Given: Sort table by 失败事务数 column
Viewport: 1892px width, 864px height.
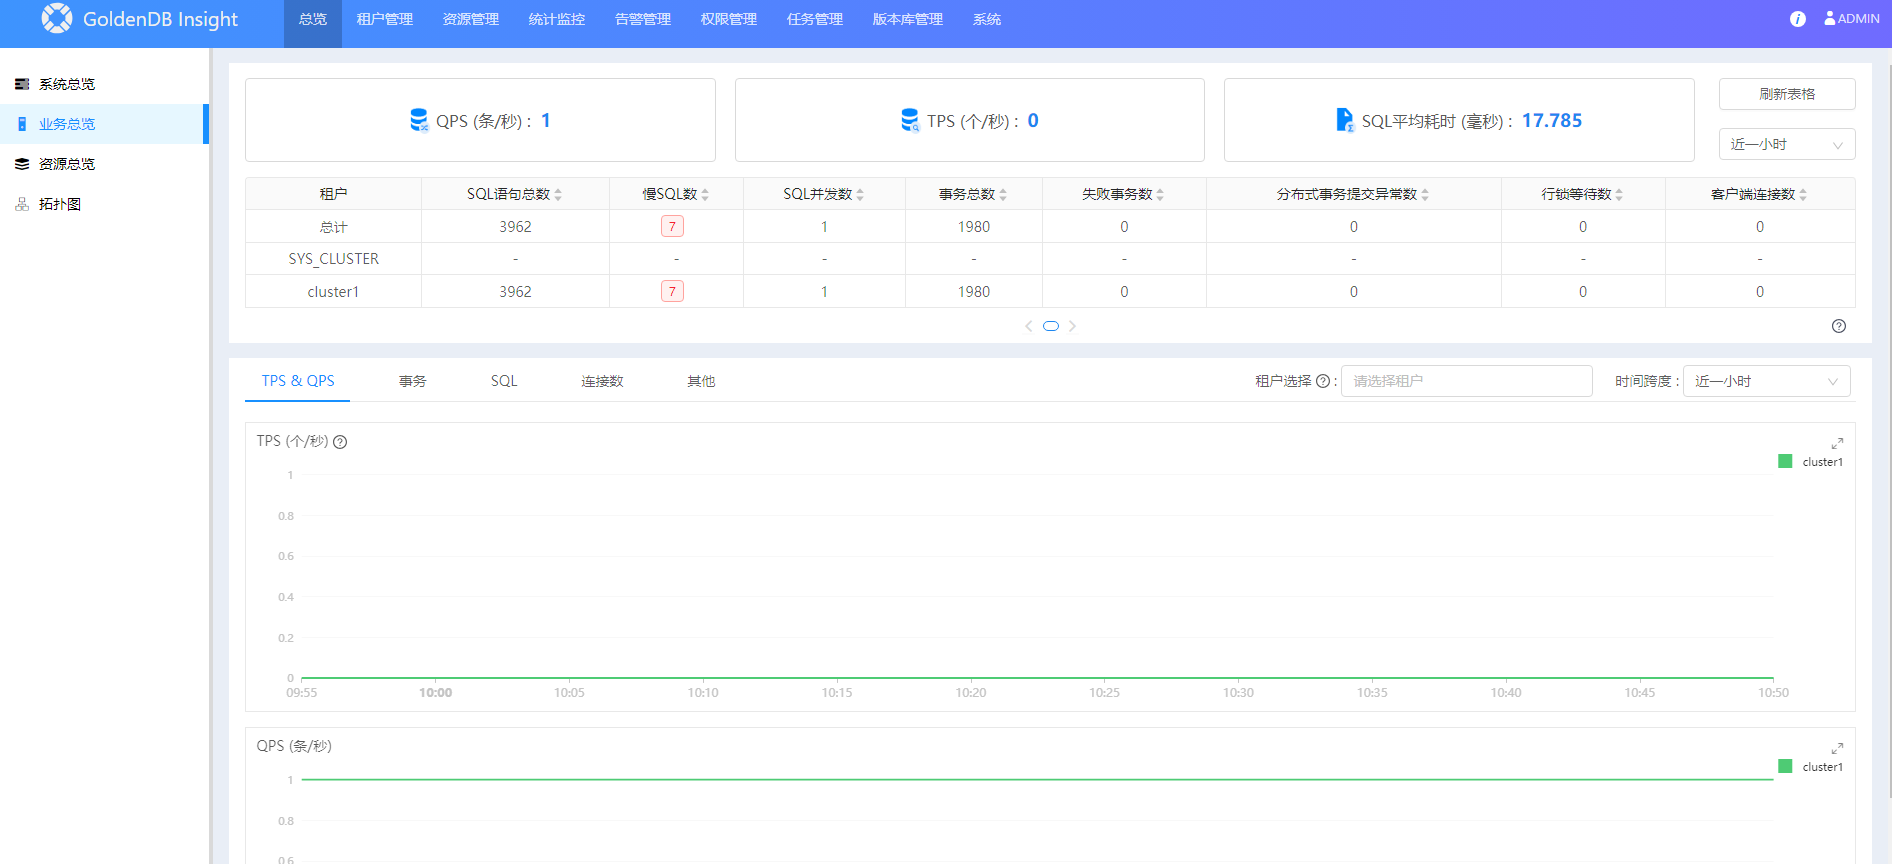Looking at the screenshot, I should 1160,194.
